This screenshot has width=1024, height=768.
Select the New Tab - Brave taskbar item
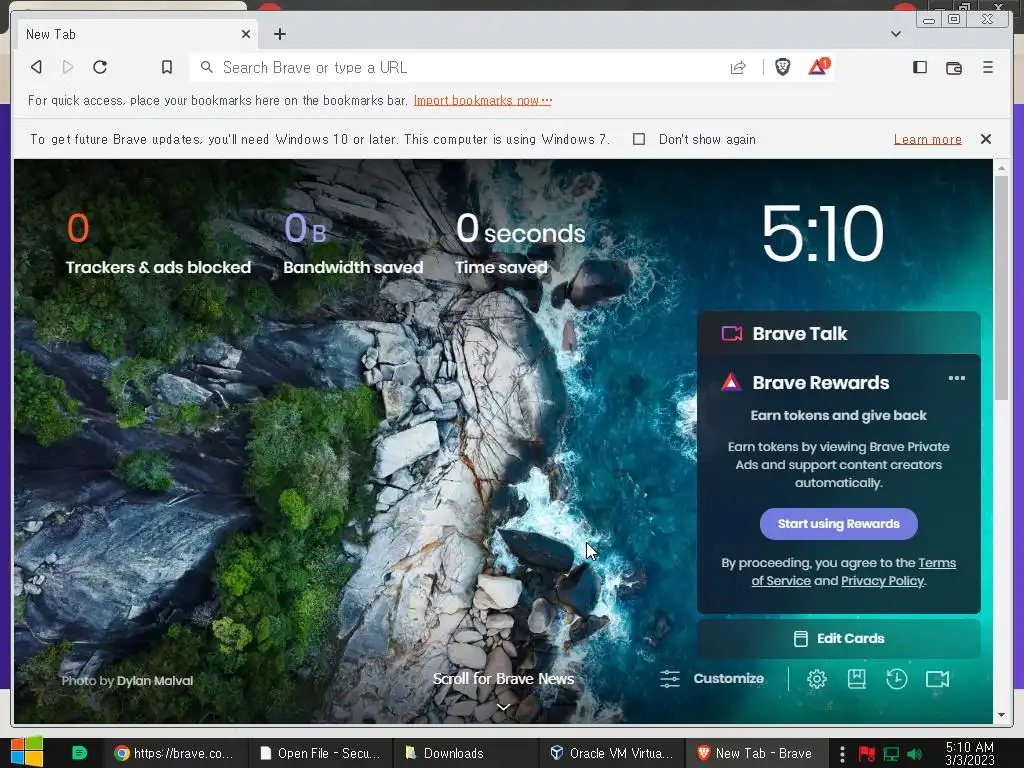757,753
